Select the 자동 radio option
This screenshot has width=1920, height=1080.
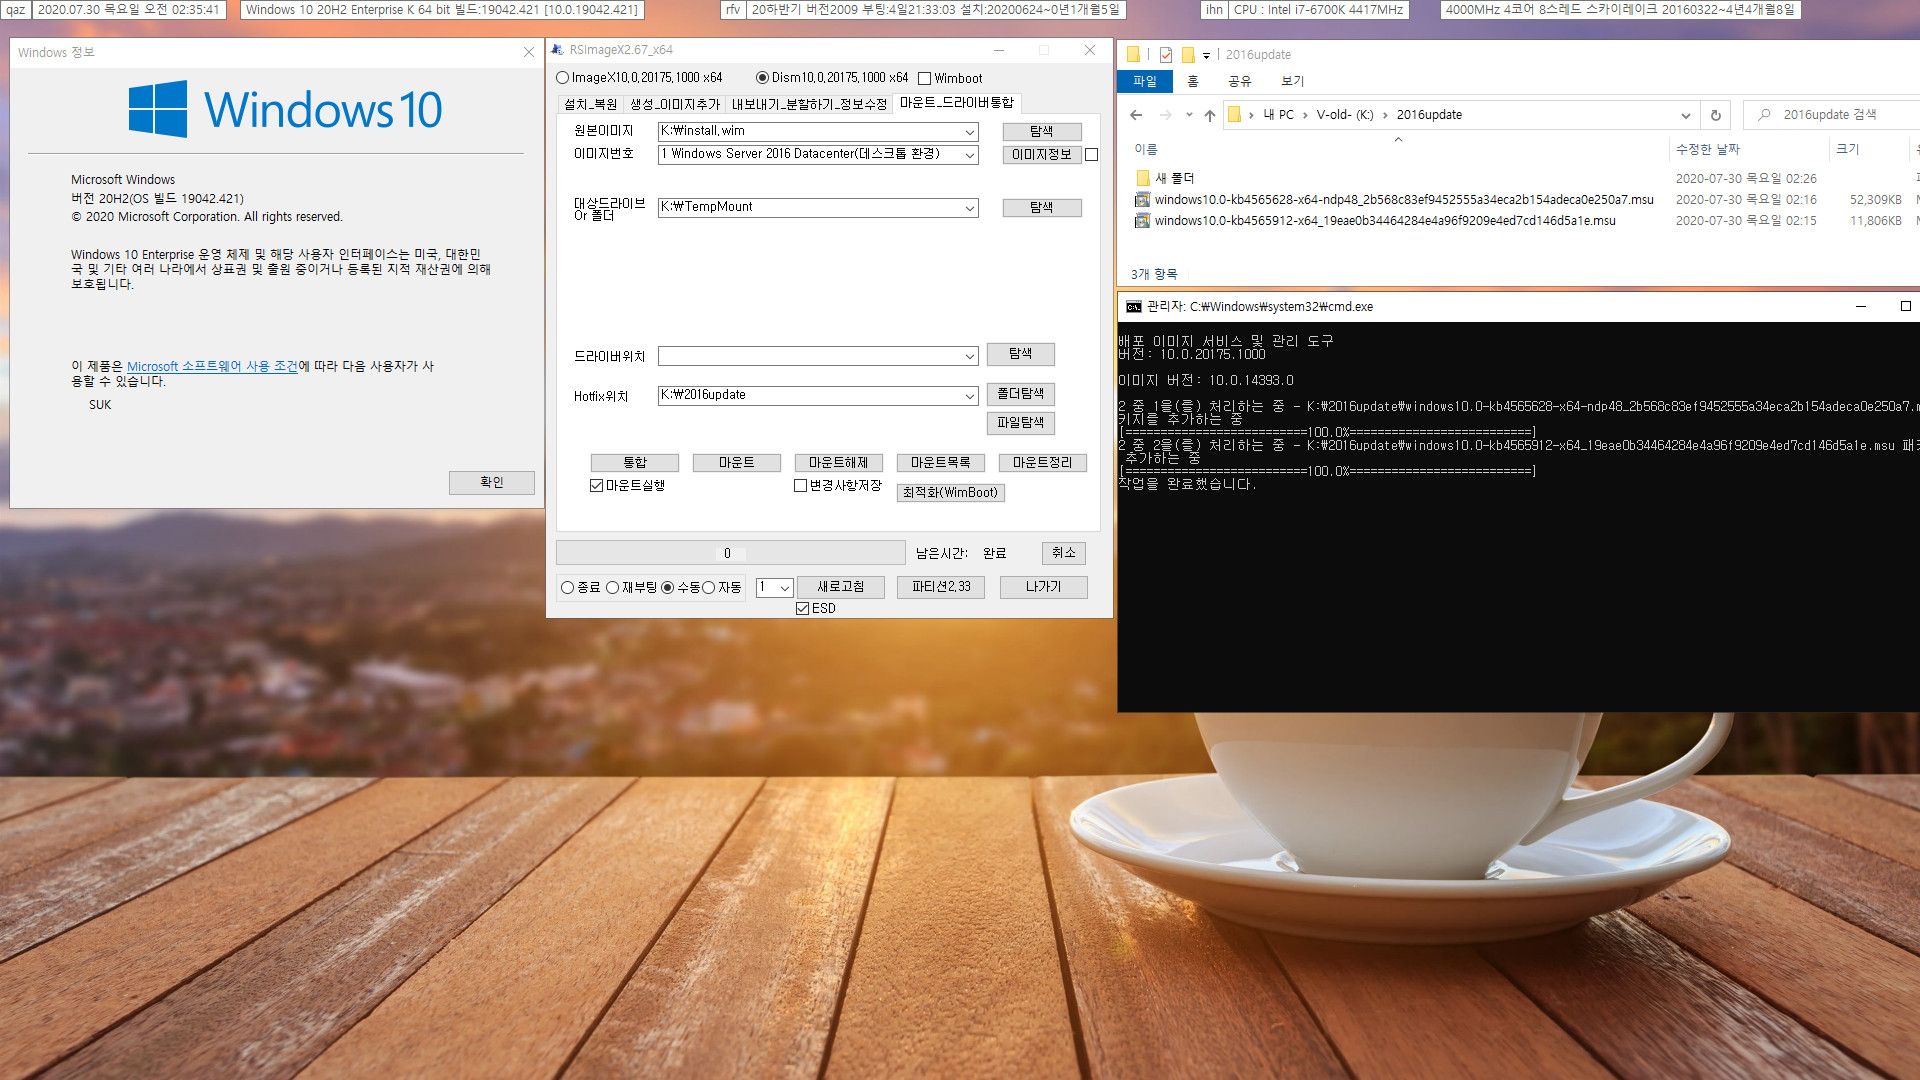(709, 588)
